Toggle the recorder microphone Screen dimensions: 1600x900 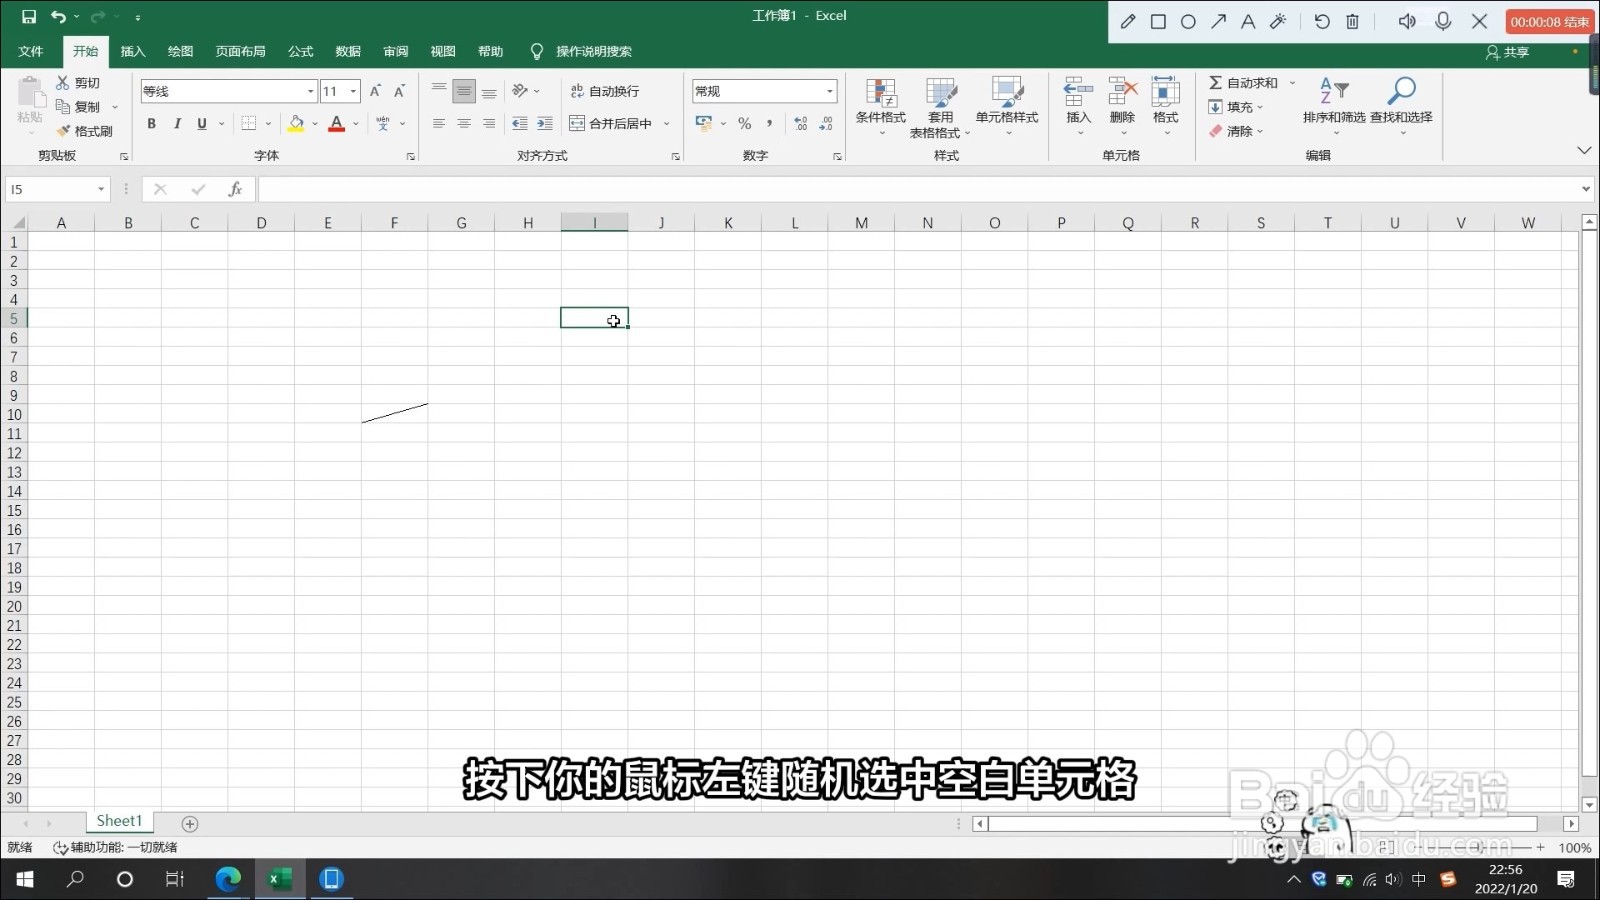1443,21
